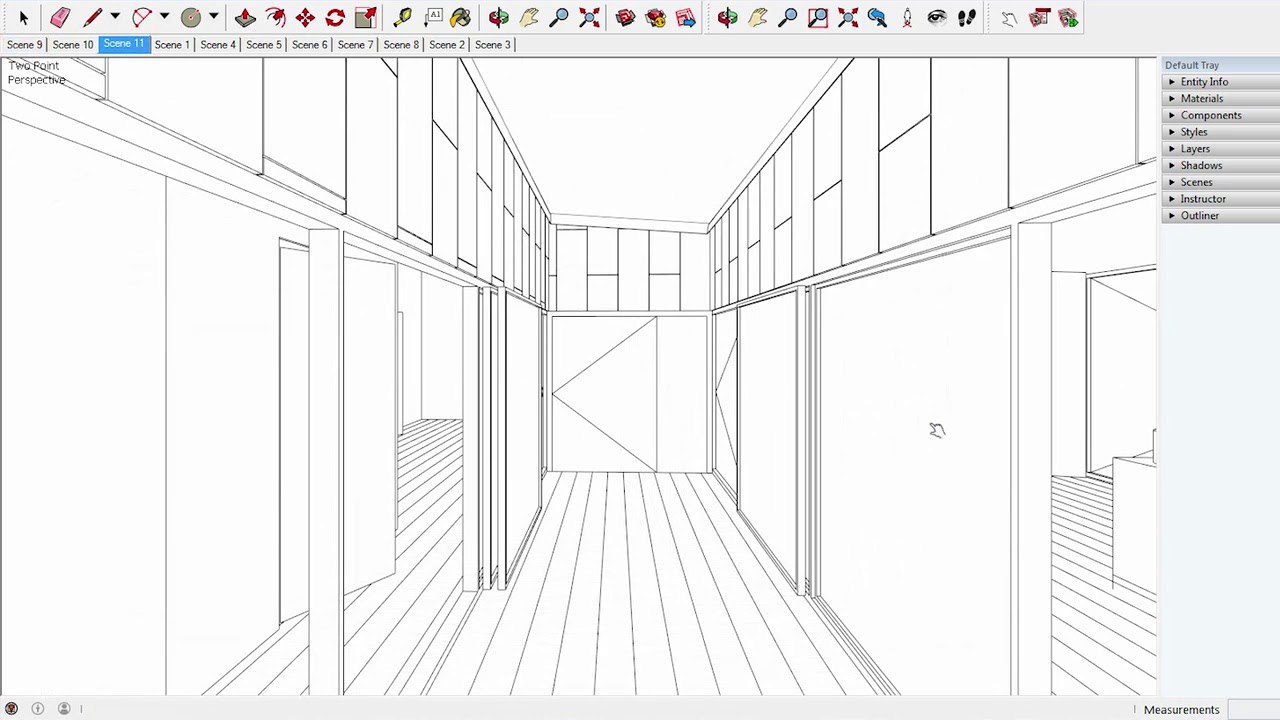
Task: Switch to the Scene 7 tab
Action: pos(355,44)
